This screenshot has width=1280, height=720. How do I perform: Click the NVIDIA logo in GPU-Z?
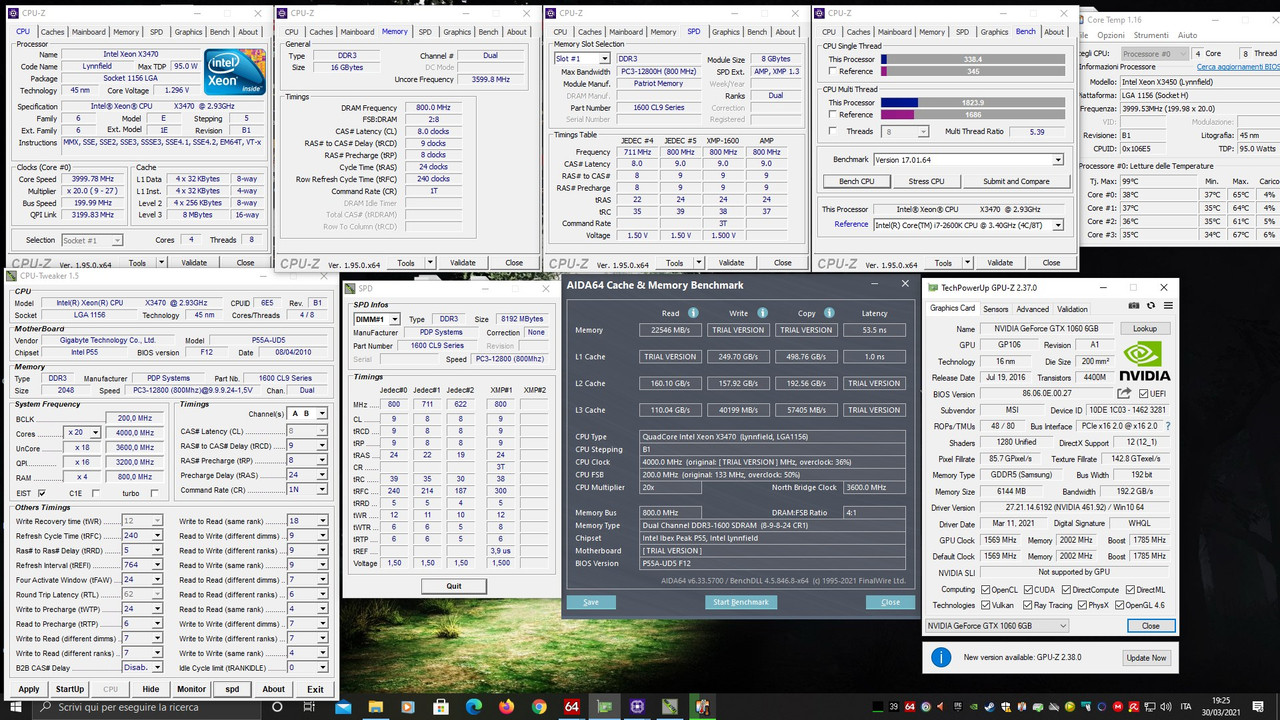point(1144,361)
